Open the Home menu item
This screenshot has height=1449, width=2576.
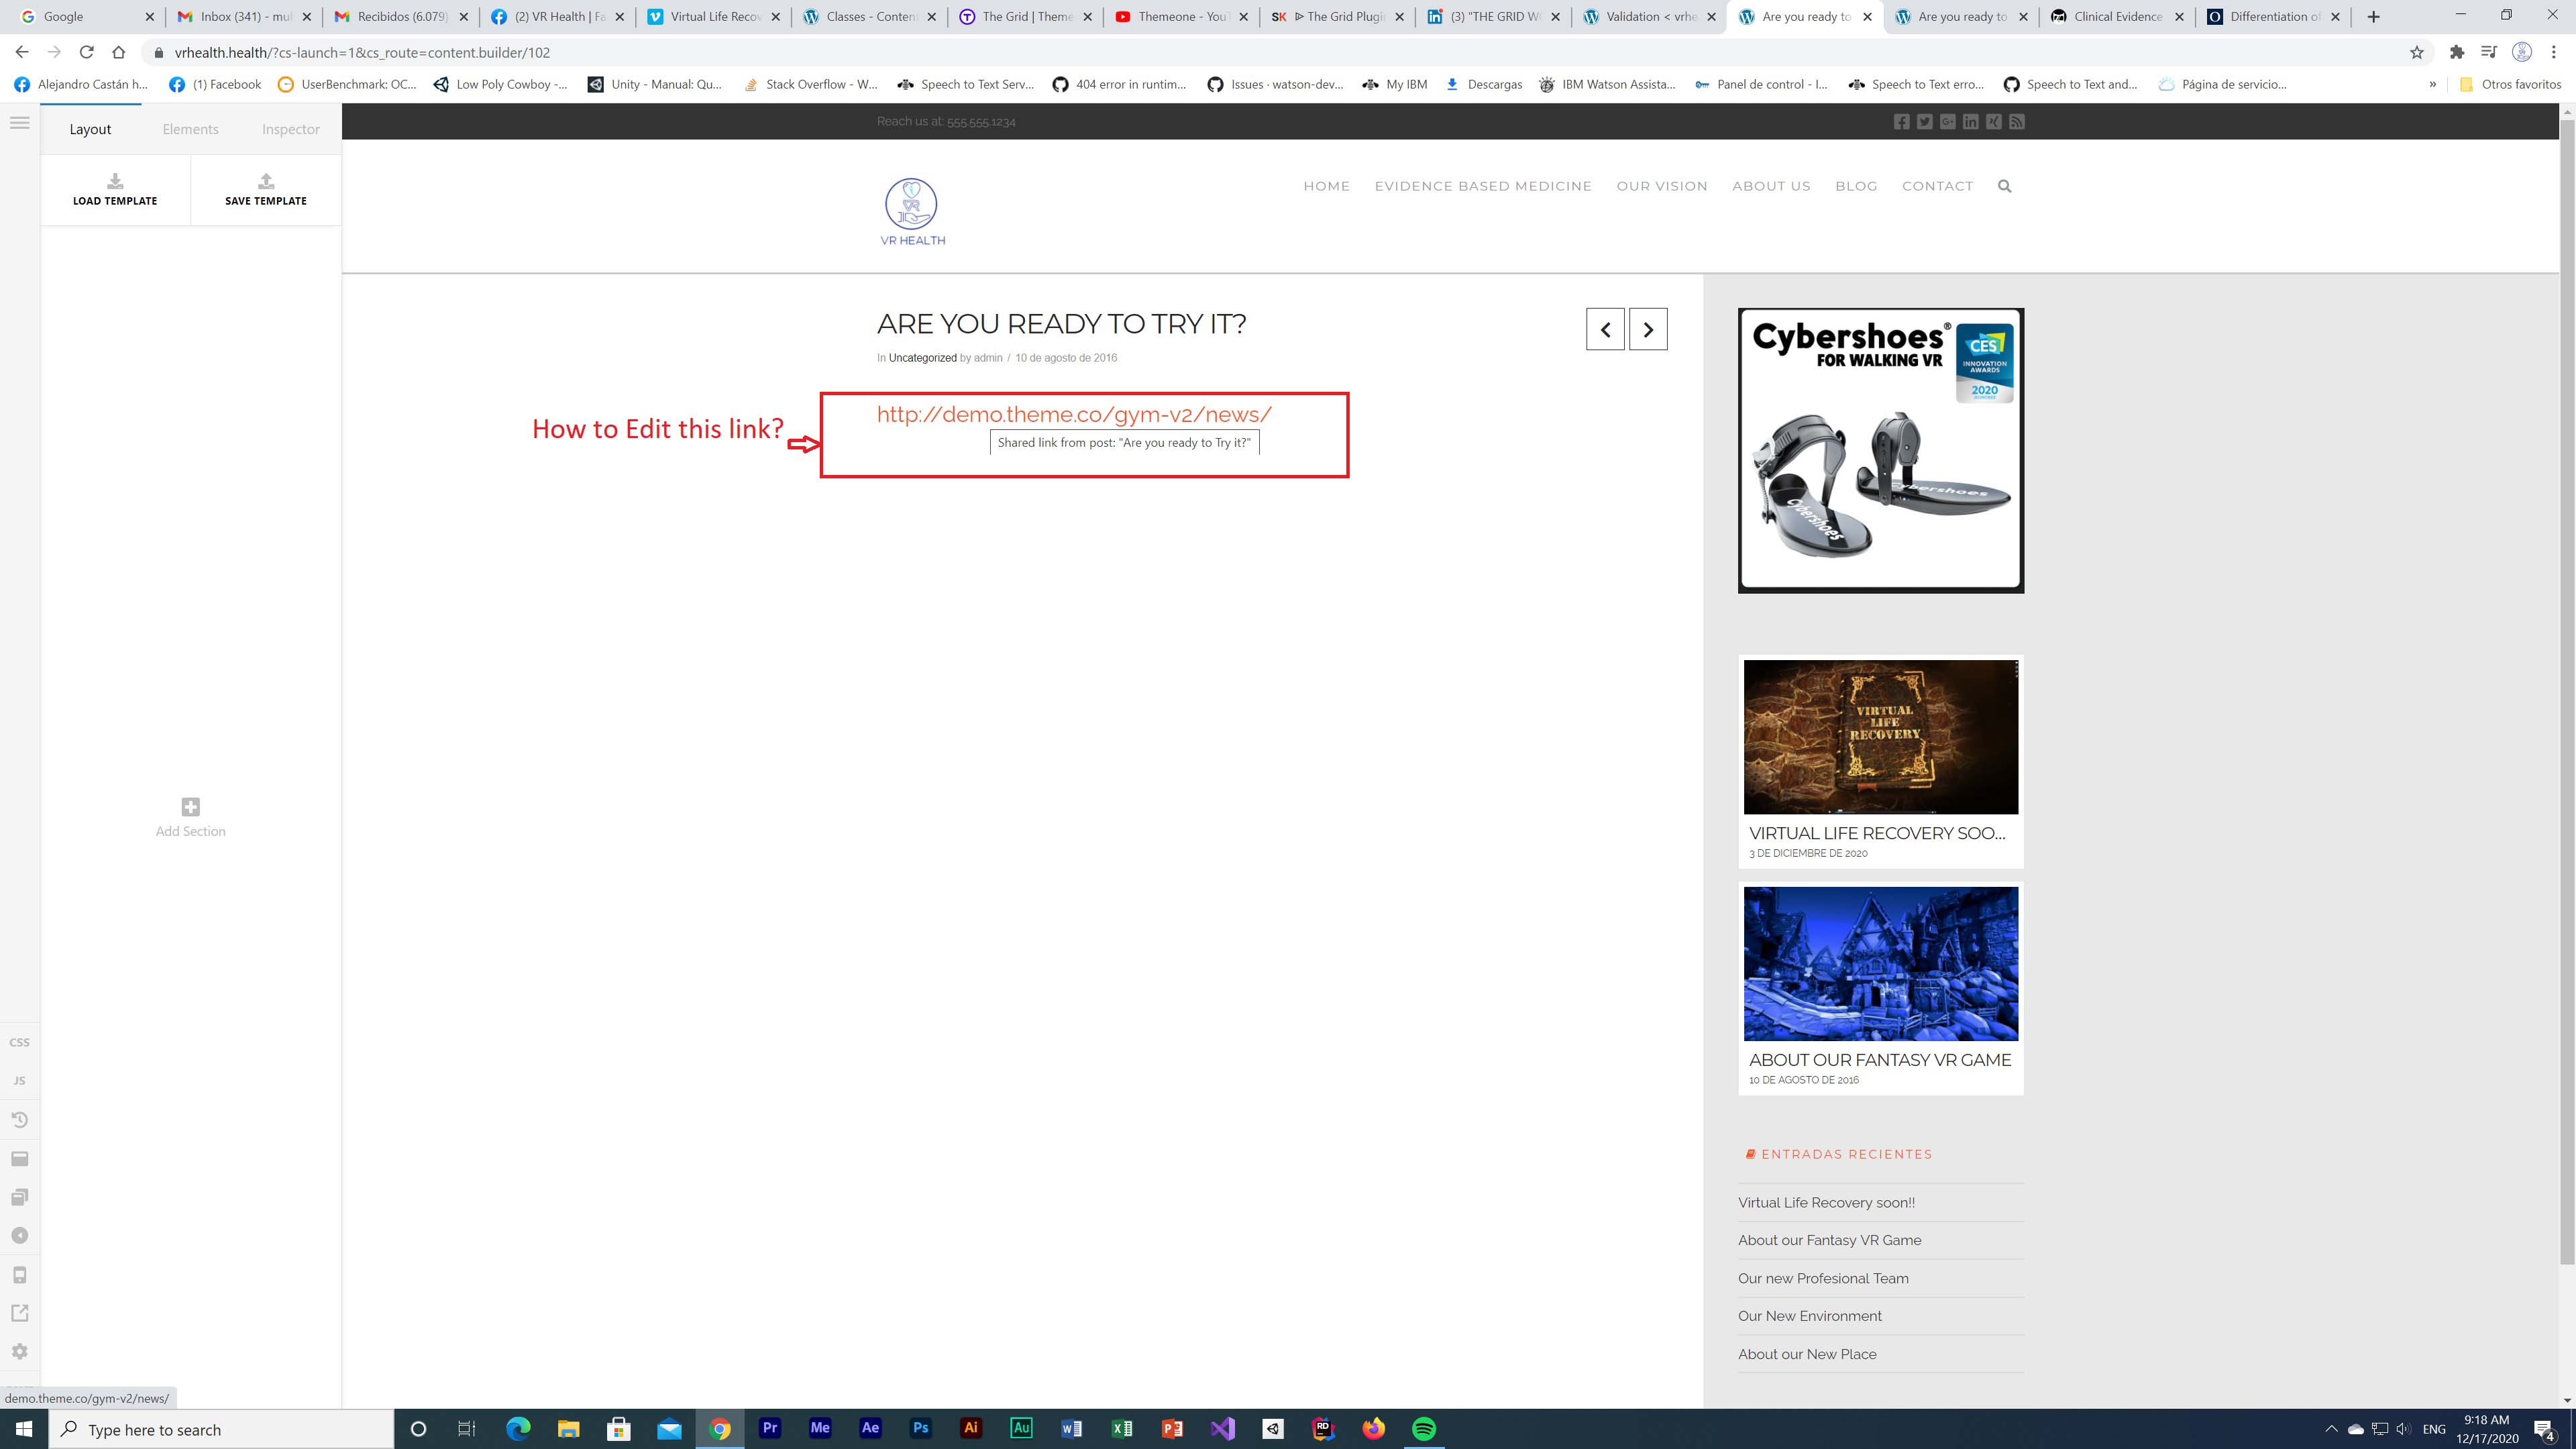[x=1326, y=186]
